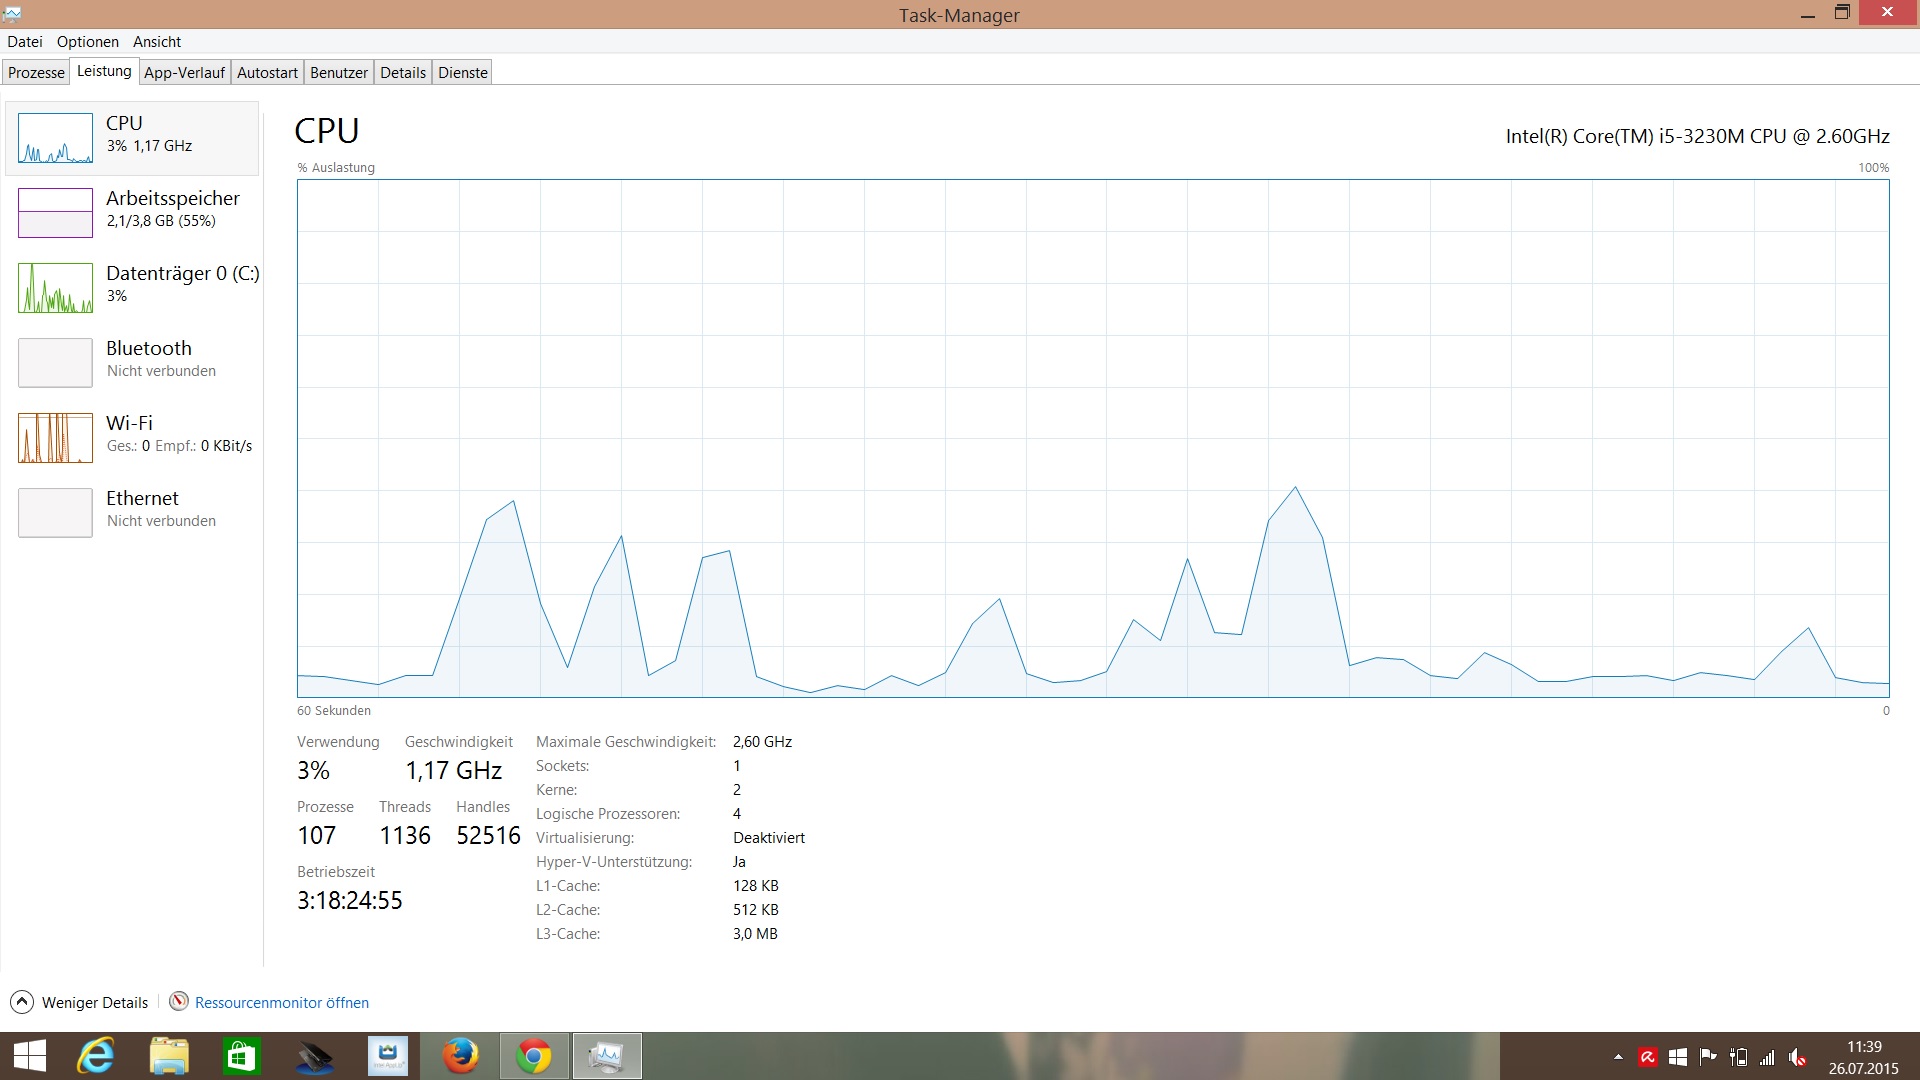Open the Autostart tab
This screenshot has width=1920, height=1080.
(x=267, y=73)
